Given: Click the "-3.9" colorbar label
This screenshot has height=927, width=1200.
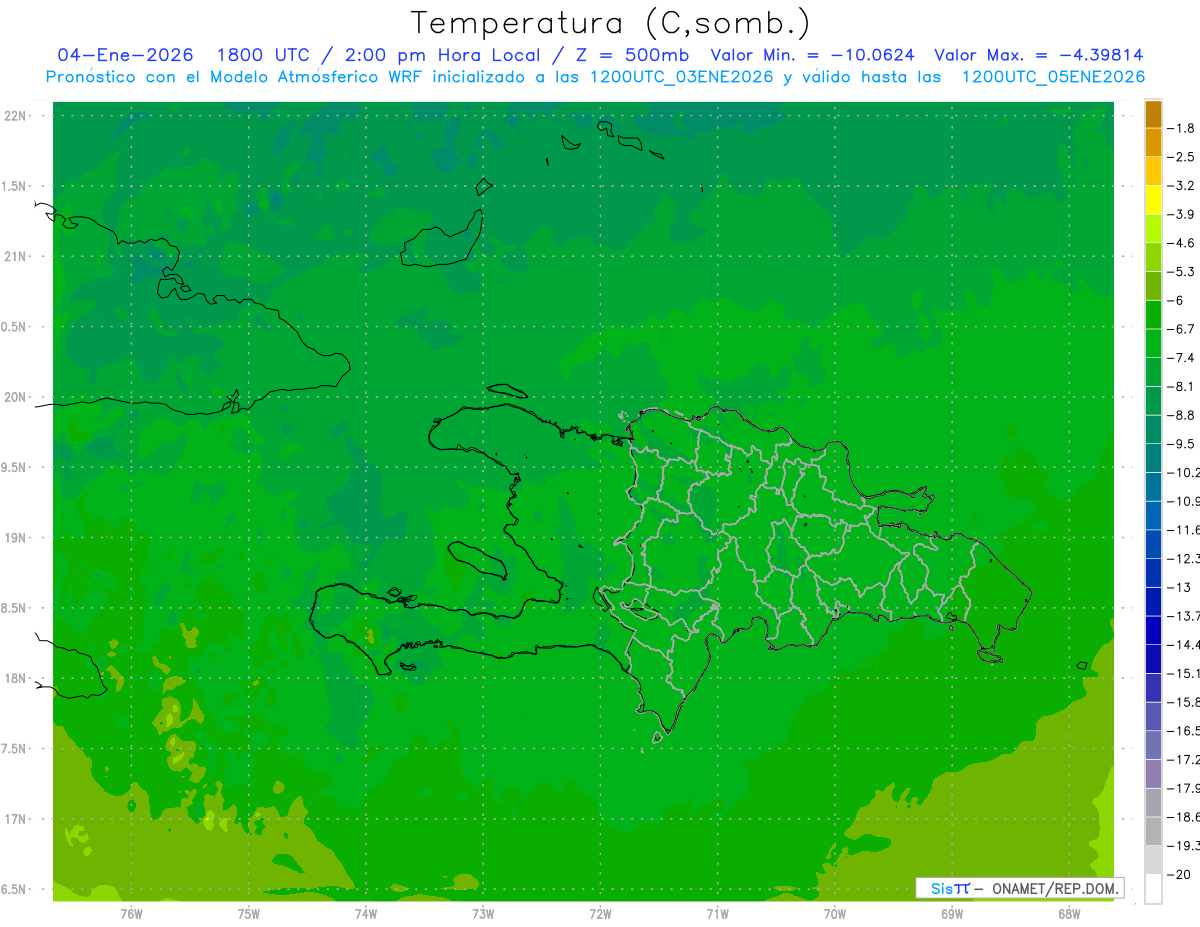Looking at the screenshot, I should coord(1183,214).
